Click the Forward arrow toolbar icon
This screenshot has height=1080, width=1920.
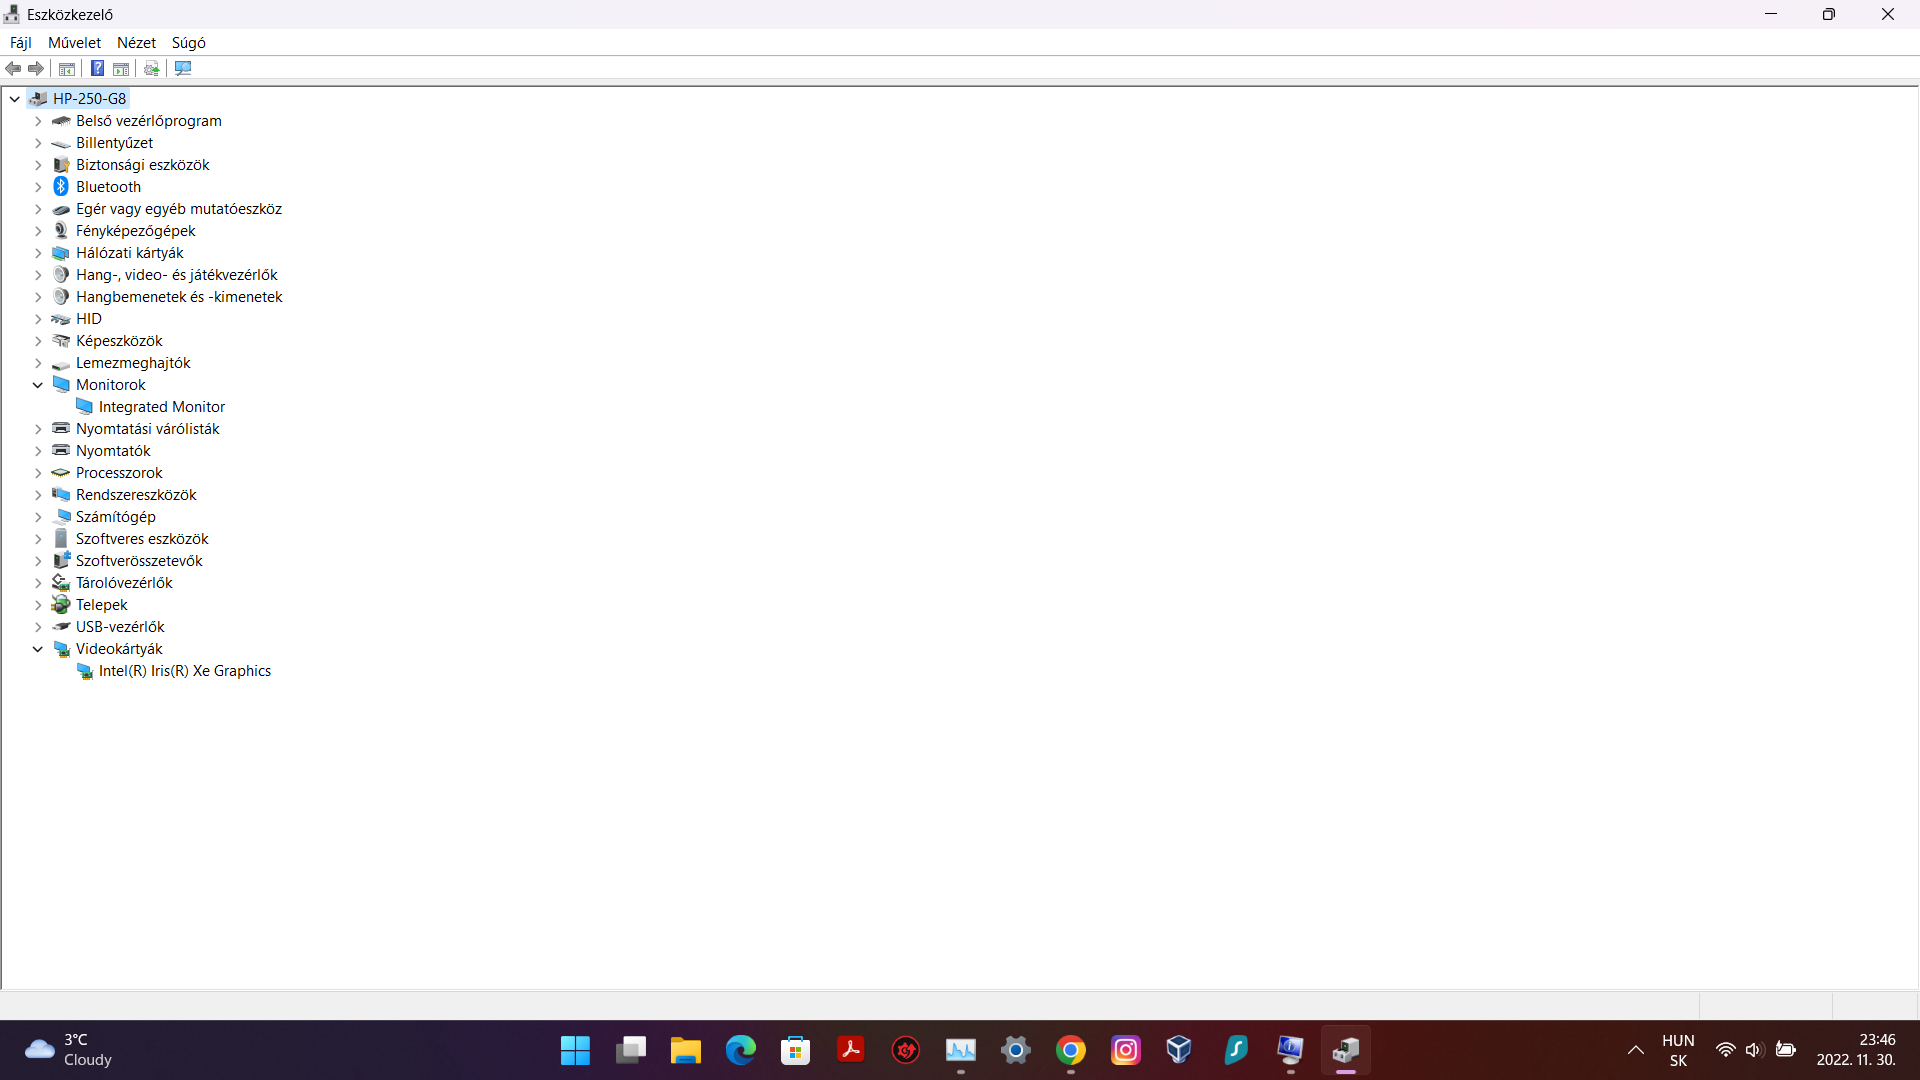click(x=36, y=68)
